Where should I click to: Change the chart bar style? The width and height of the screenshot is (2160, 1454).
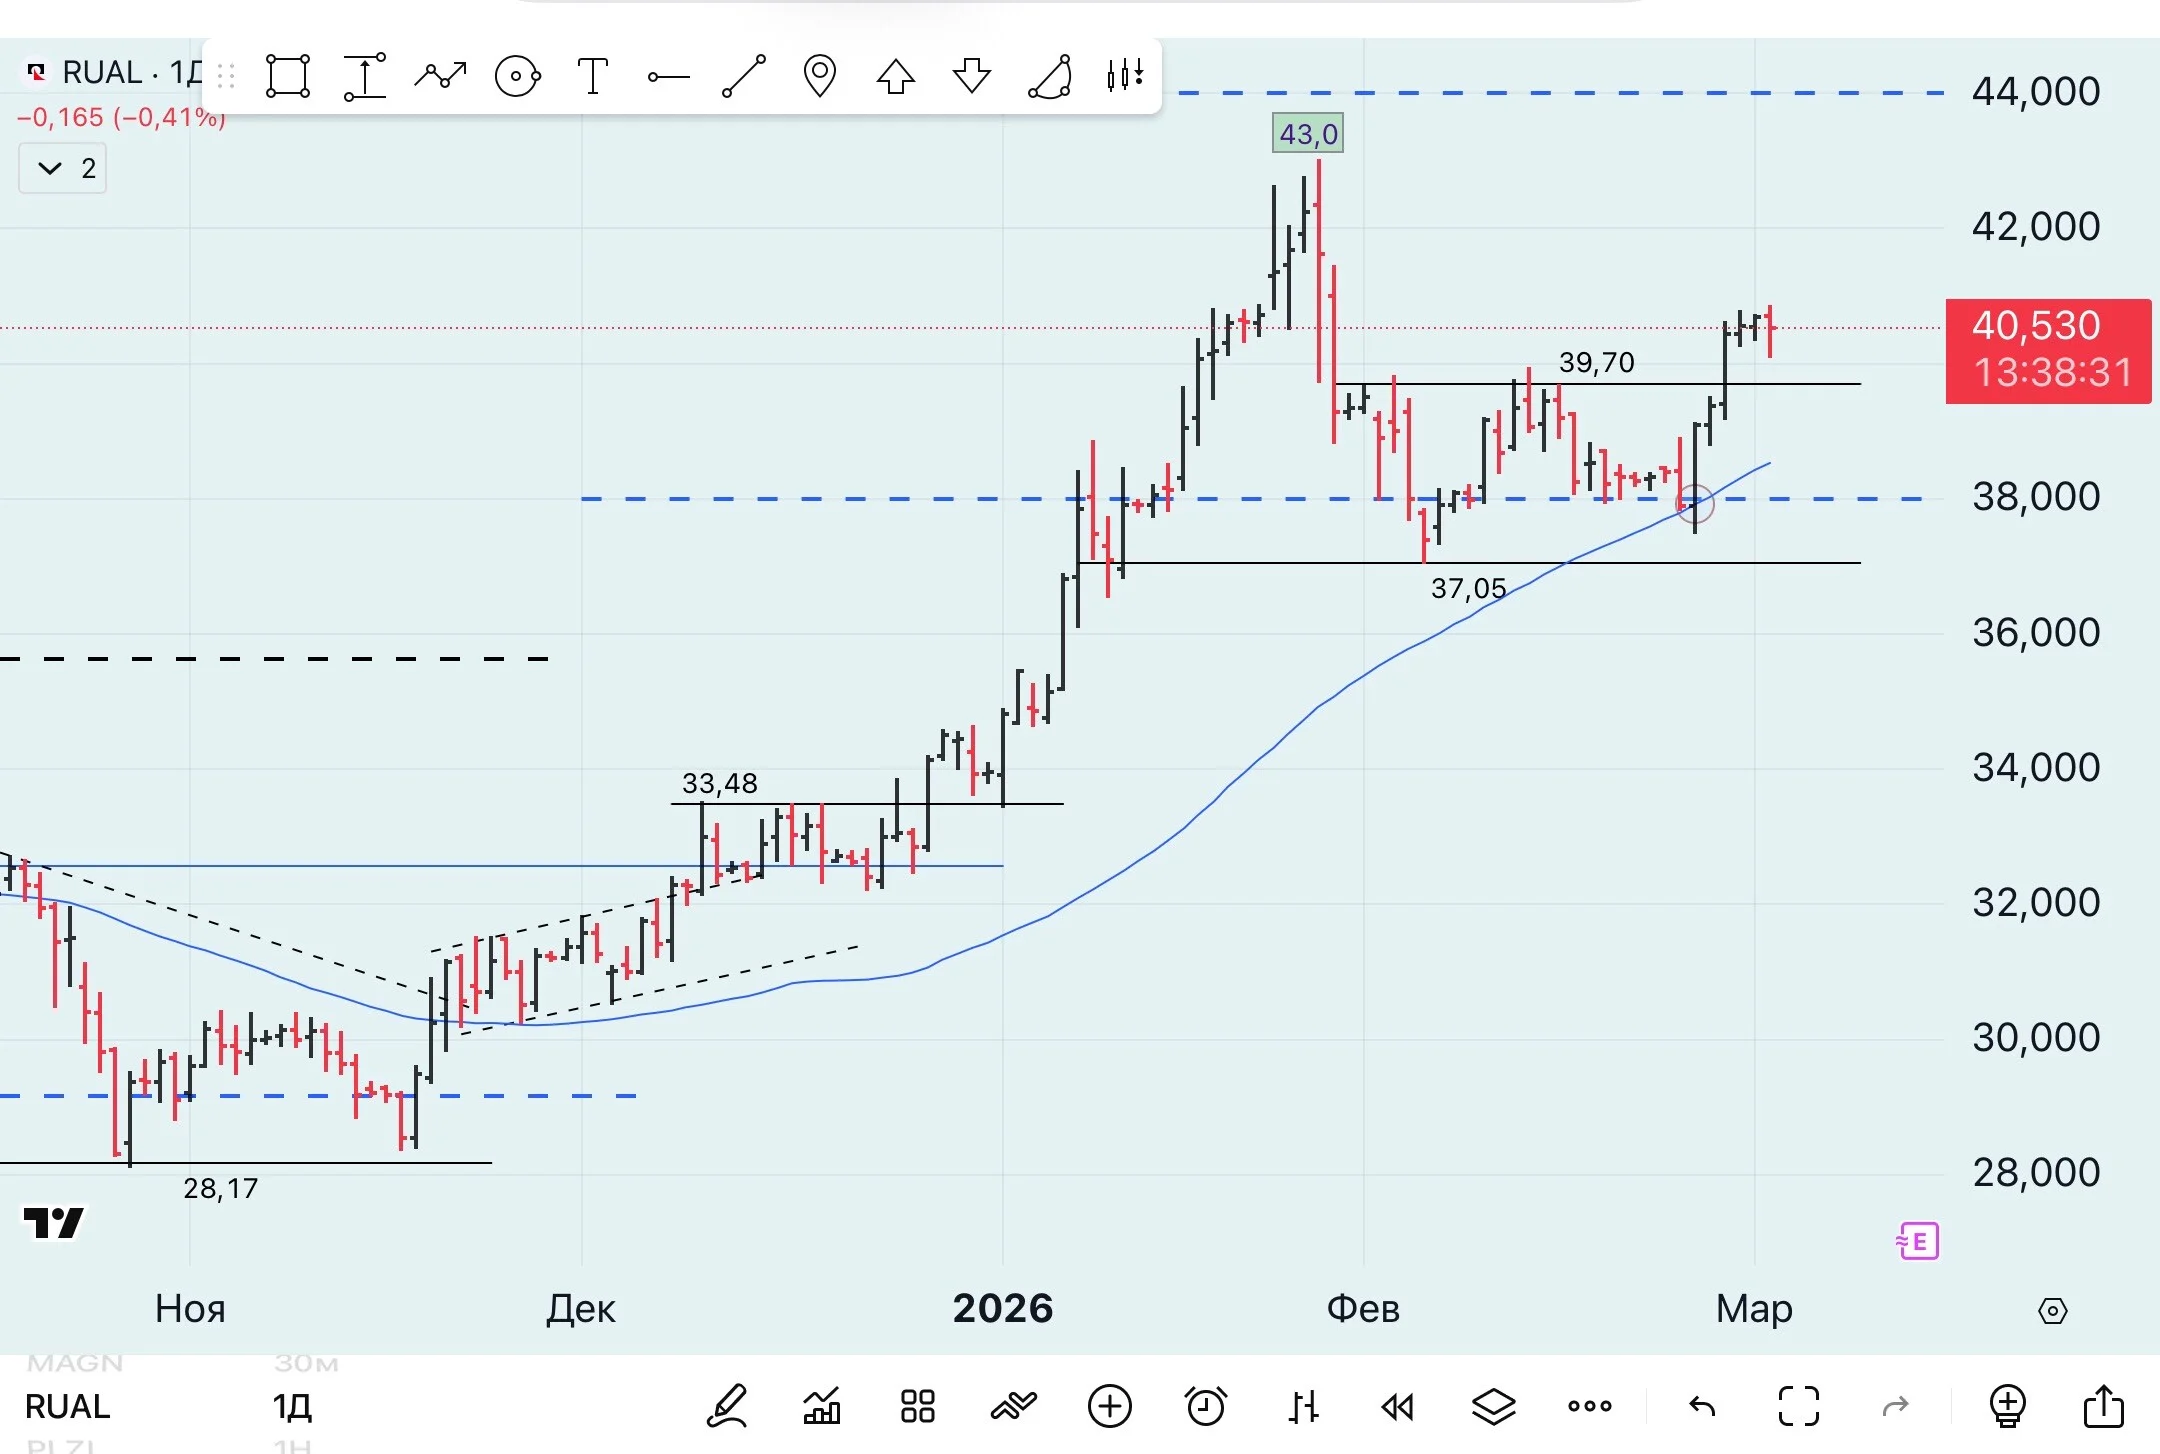click(1303, 1406)
